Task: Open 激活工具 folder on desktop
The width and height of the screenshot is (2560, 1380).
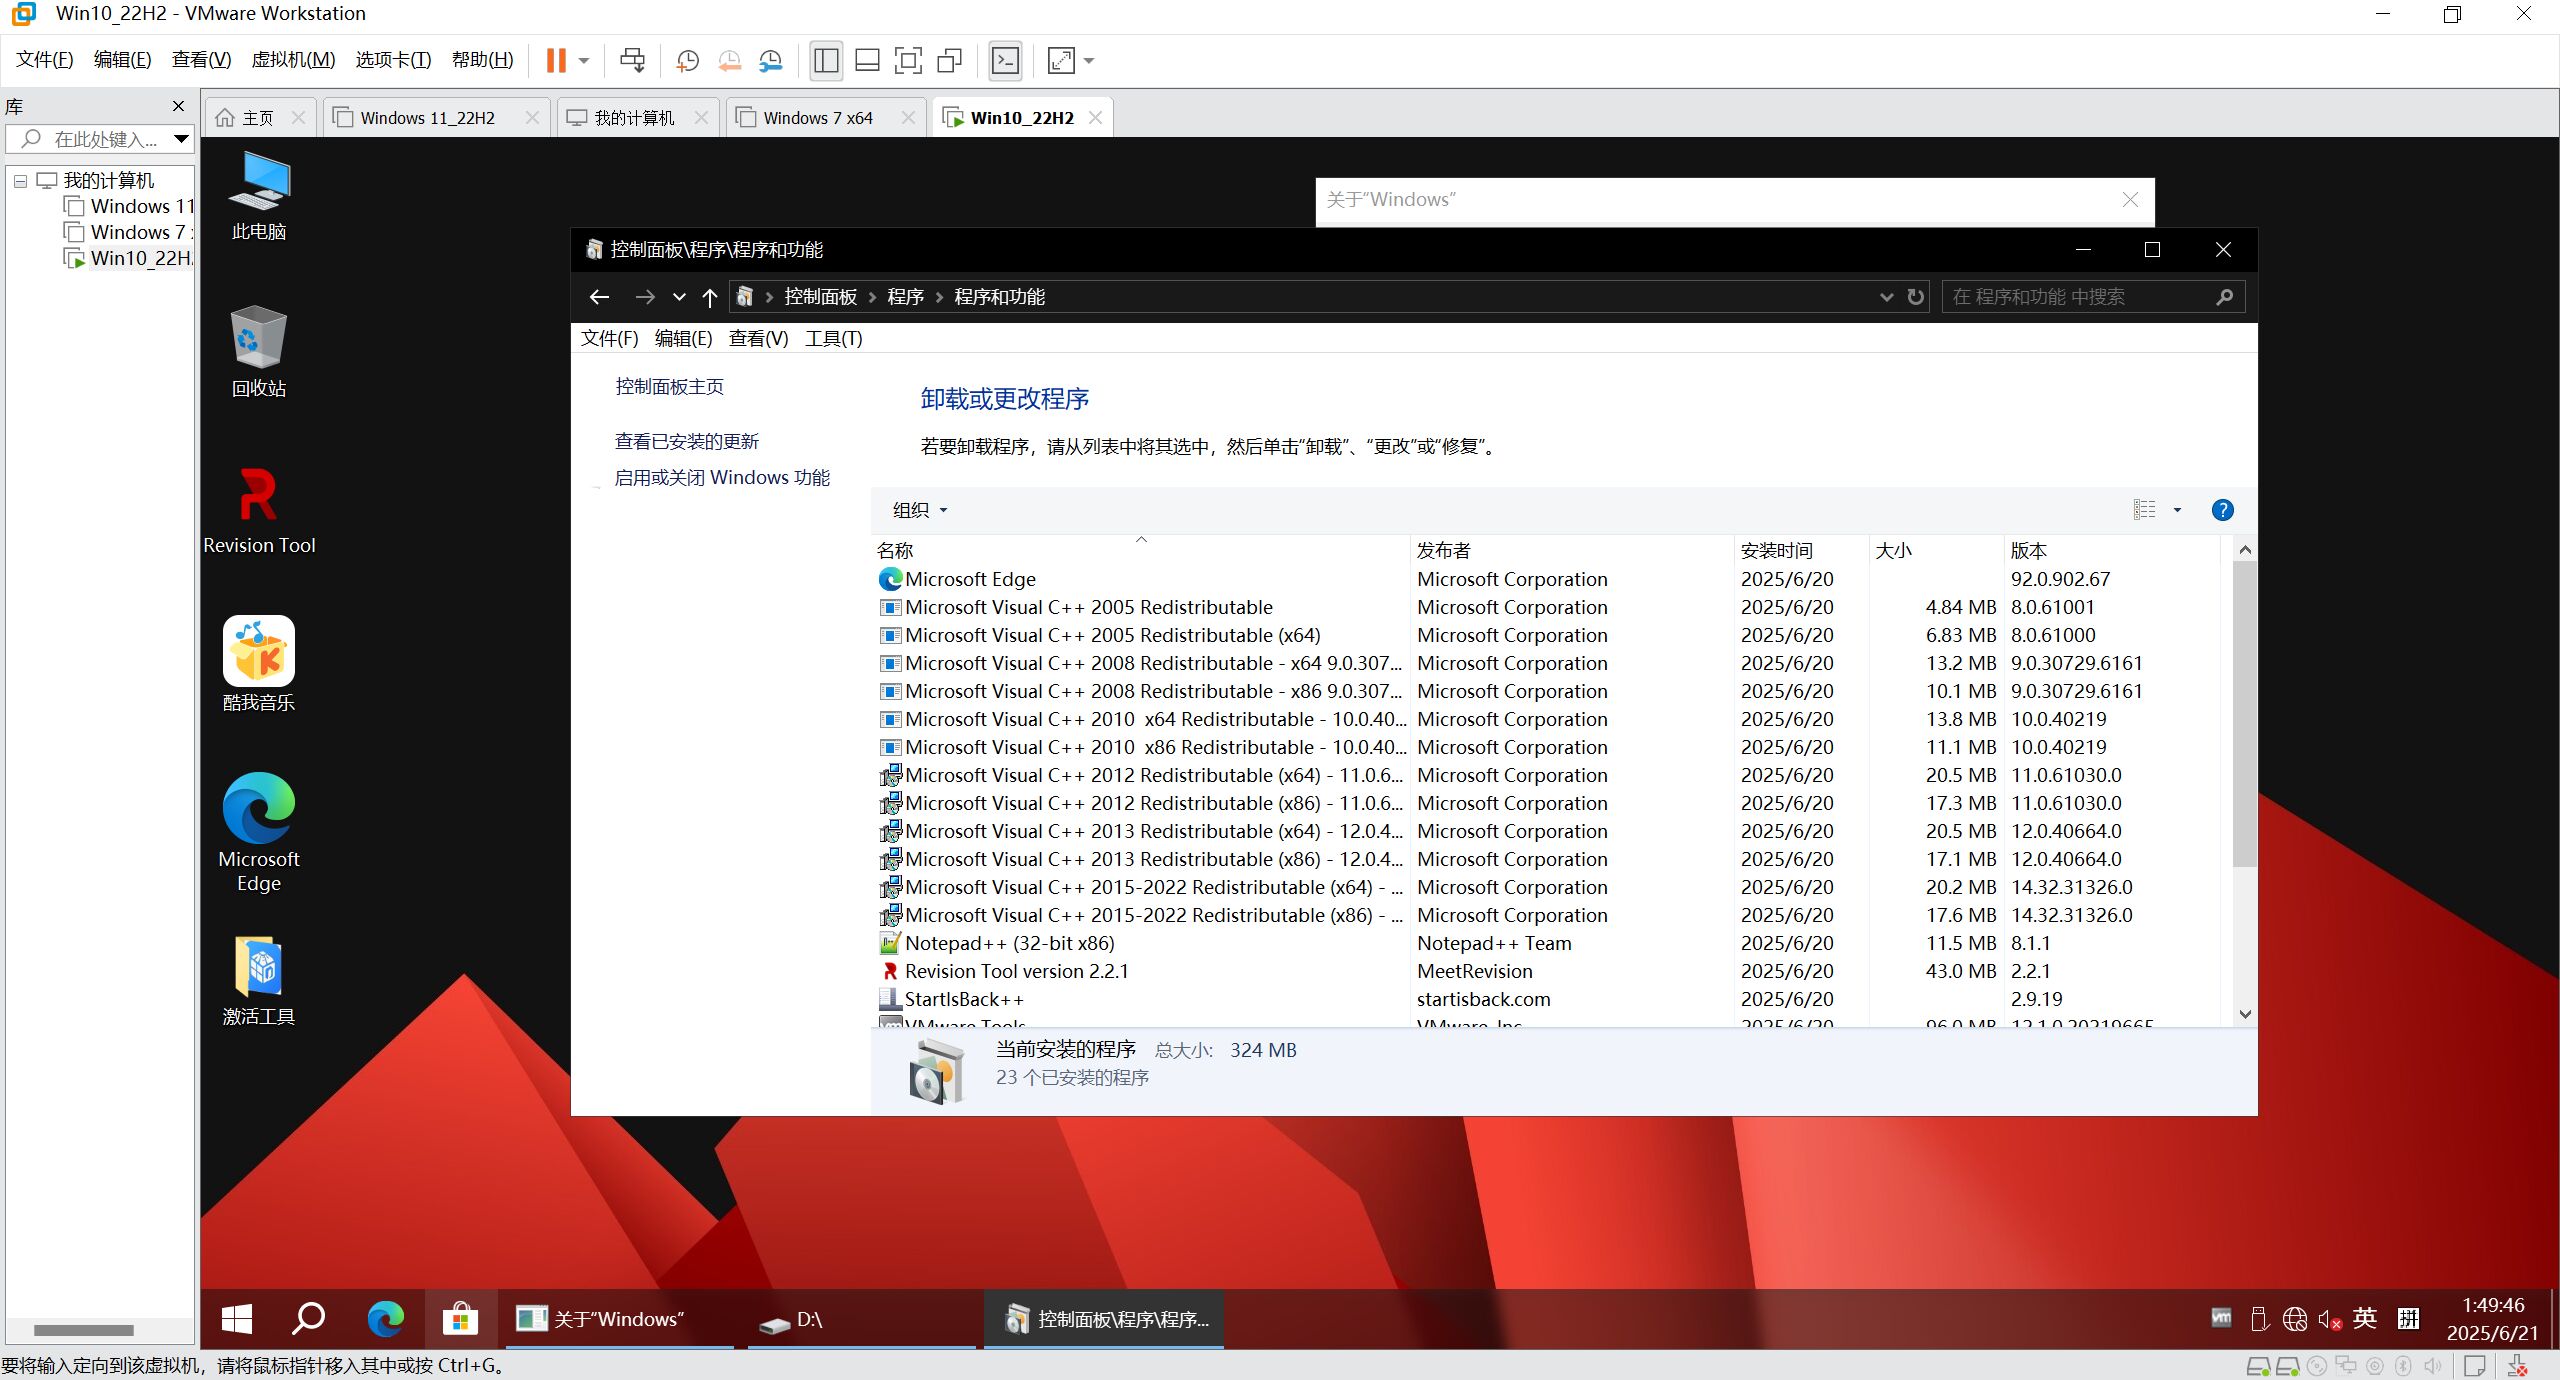Action: click(259, 981)
